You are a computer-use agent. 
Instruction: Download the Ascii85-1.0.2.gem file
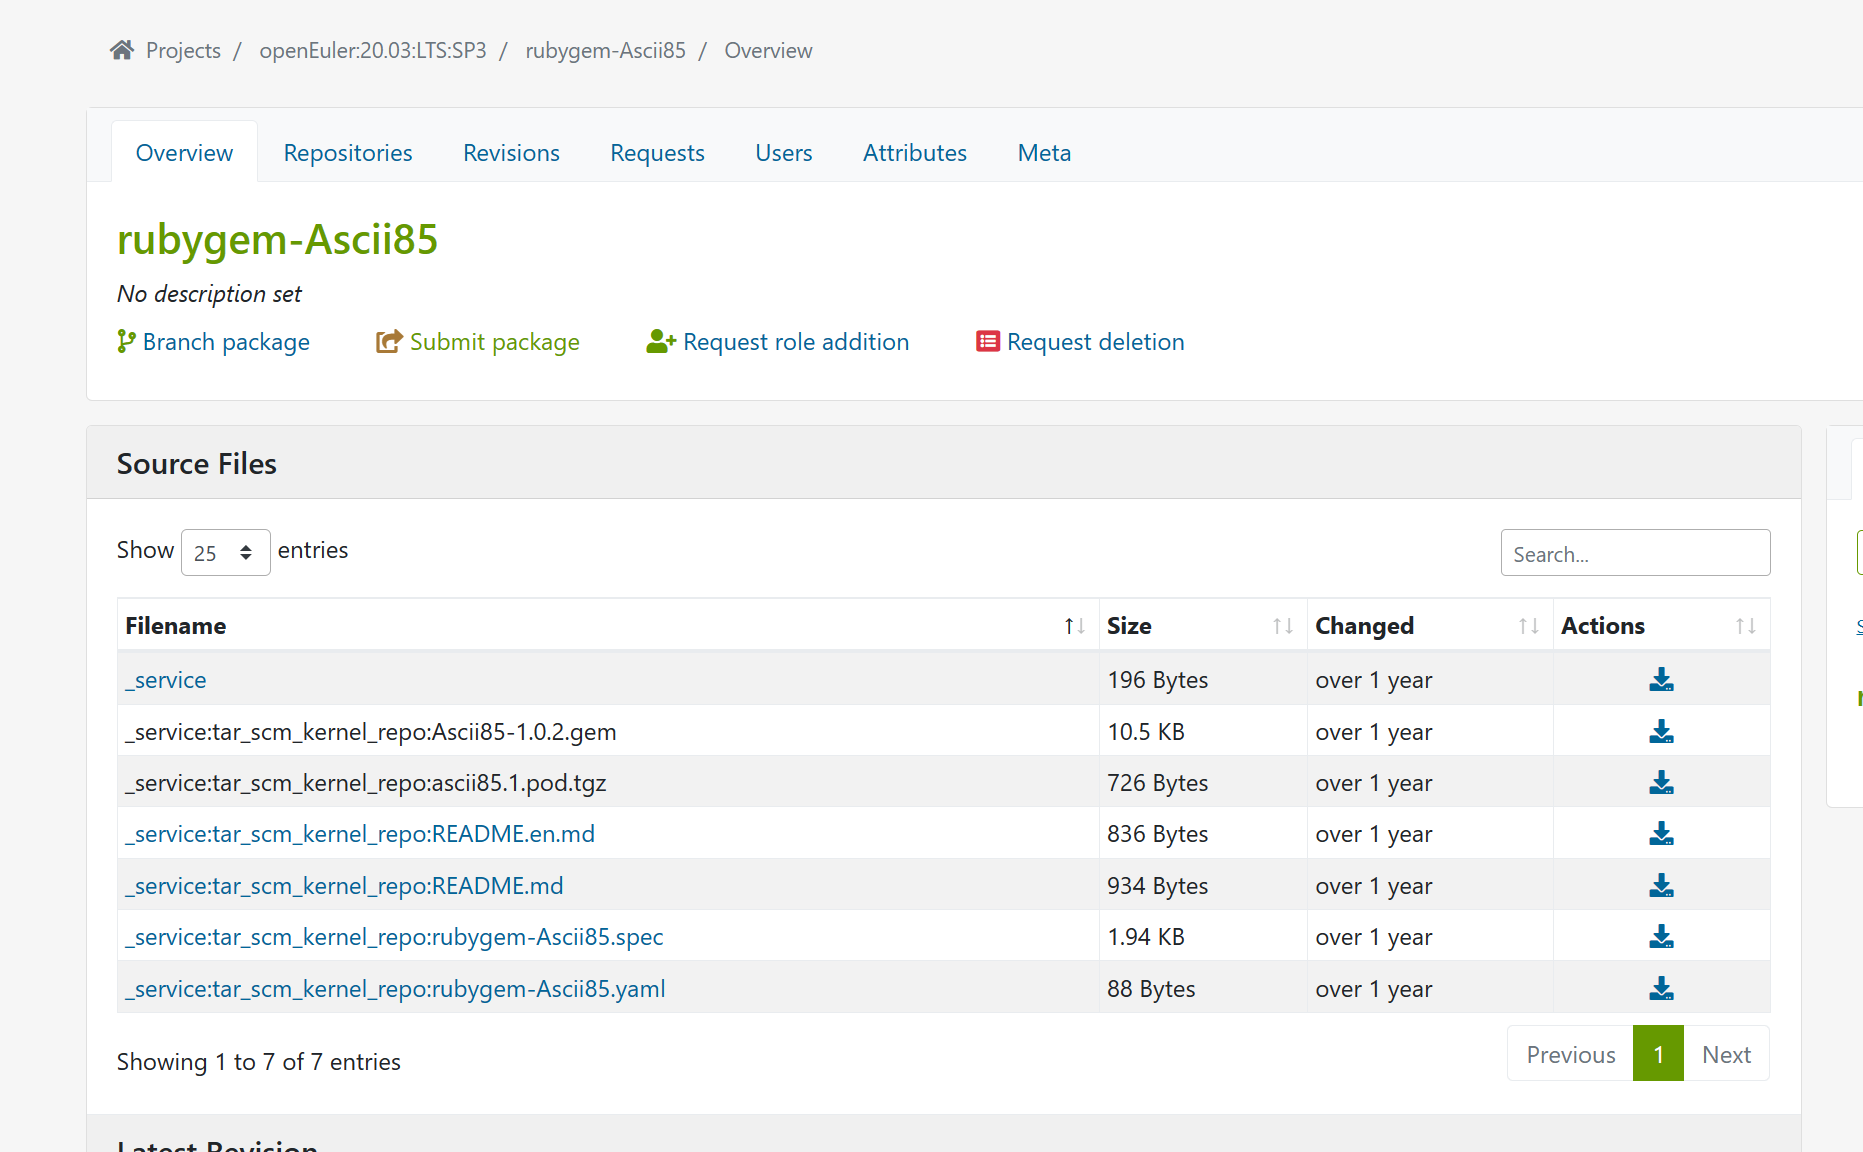click(1661, 732)
